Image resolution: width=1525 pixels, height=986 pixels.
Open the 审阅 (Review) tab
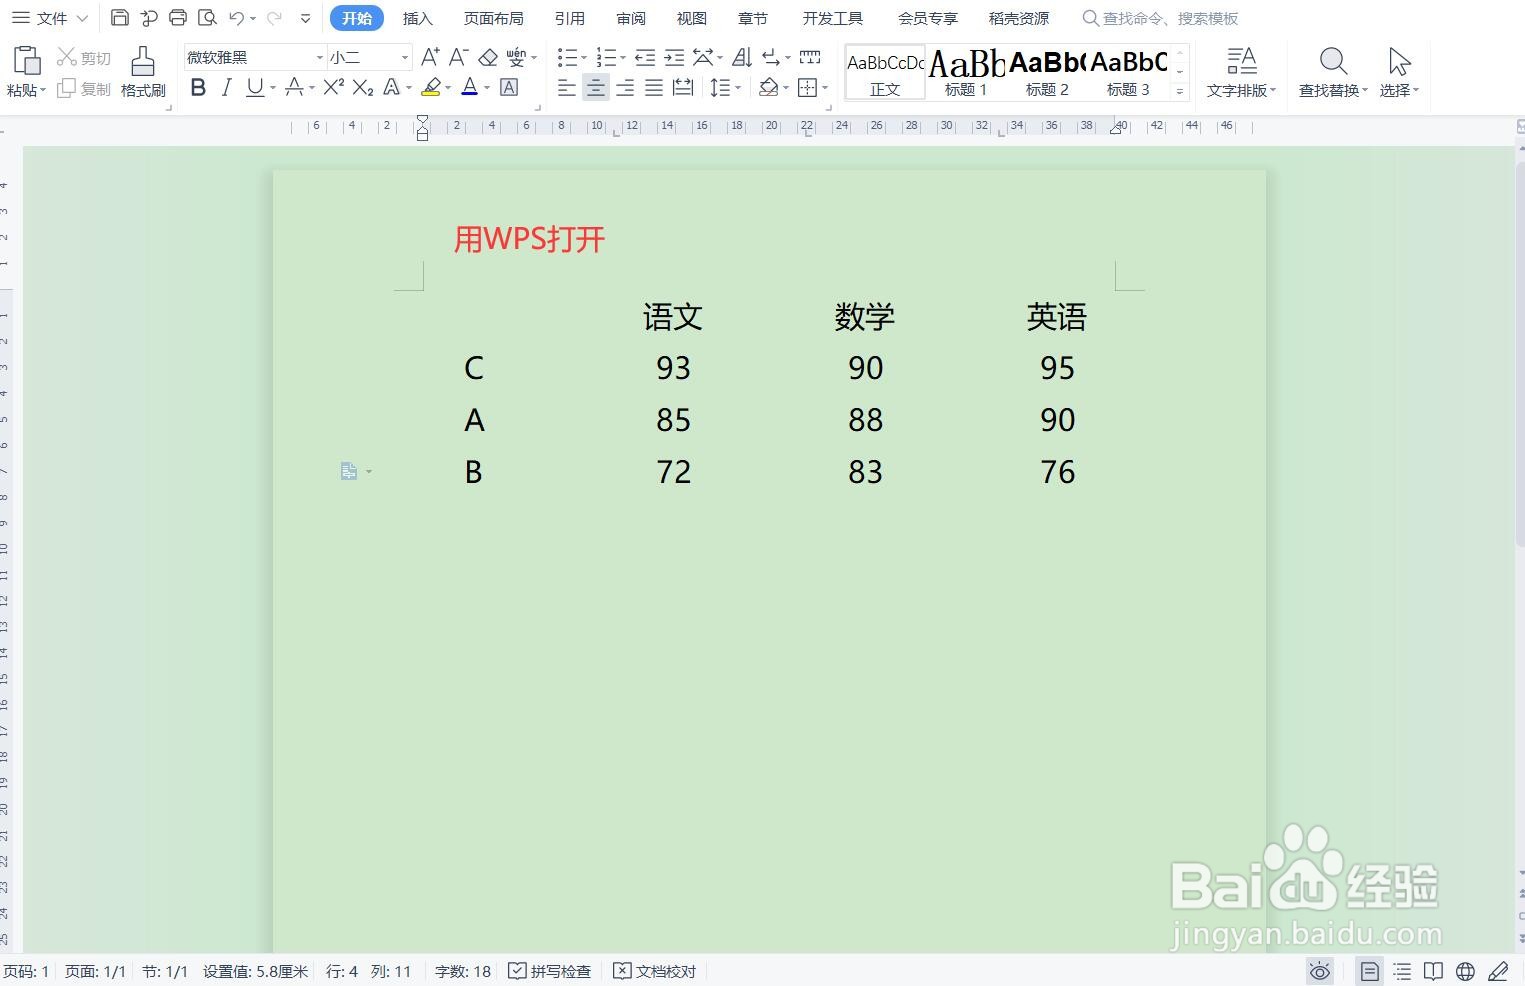coord(631,18)
